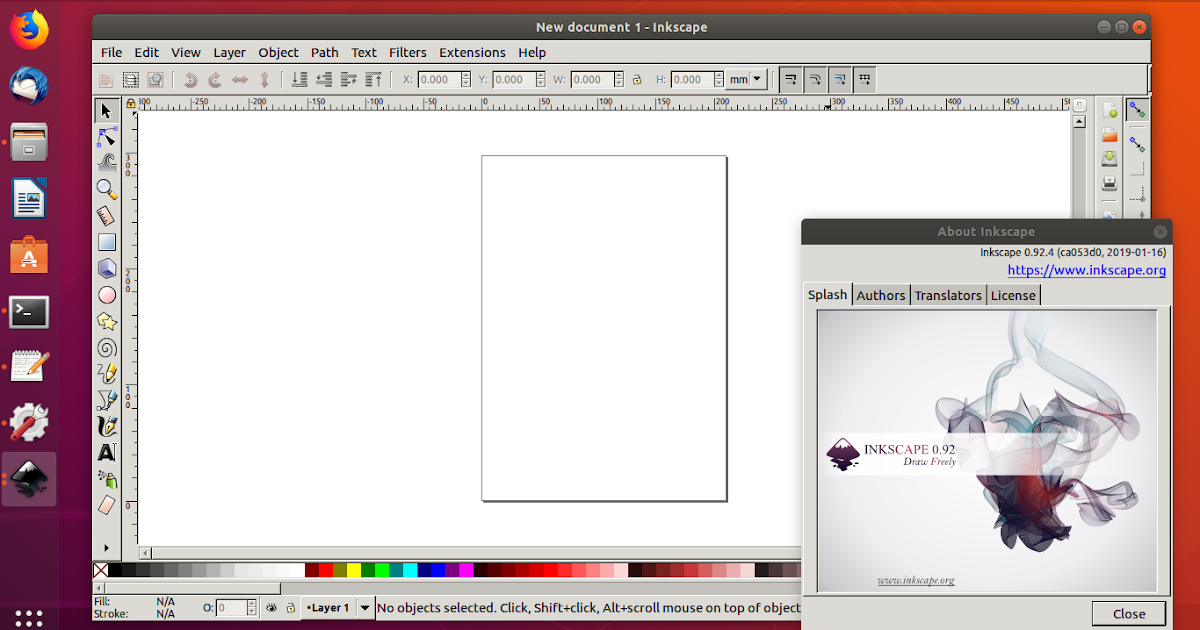The image size is (1200, 630).
Task: Select the Spiral tool
Action: pos(106,348)
